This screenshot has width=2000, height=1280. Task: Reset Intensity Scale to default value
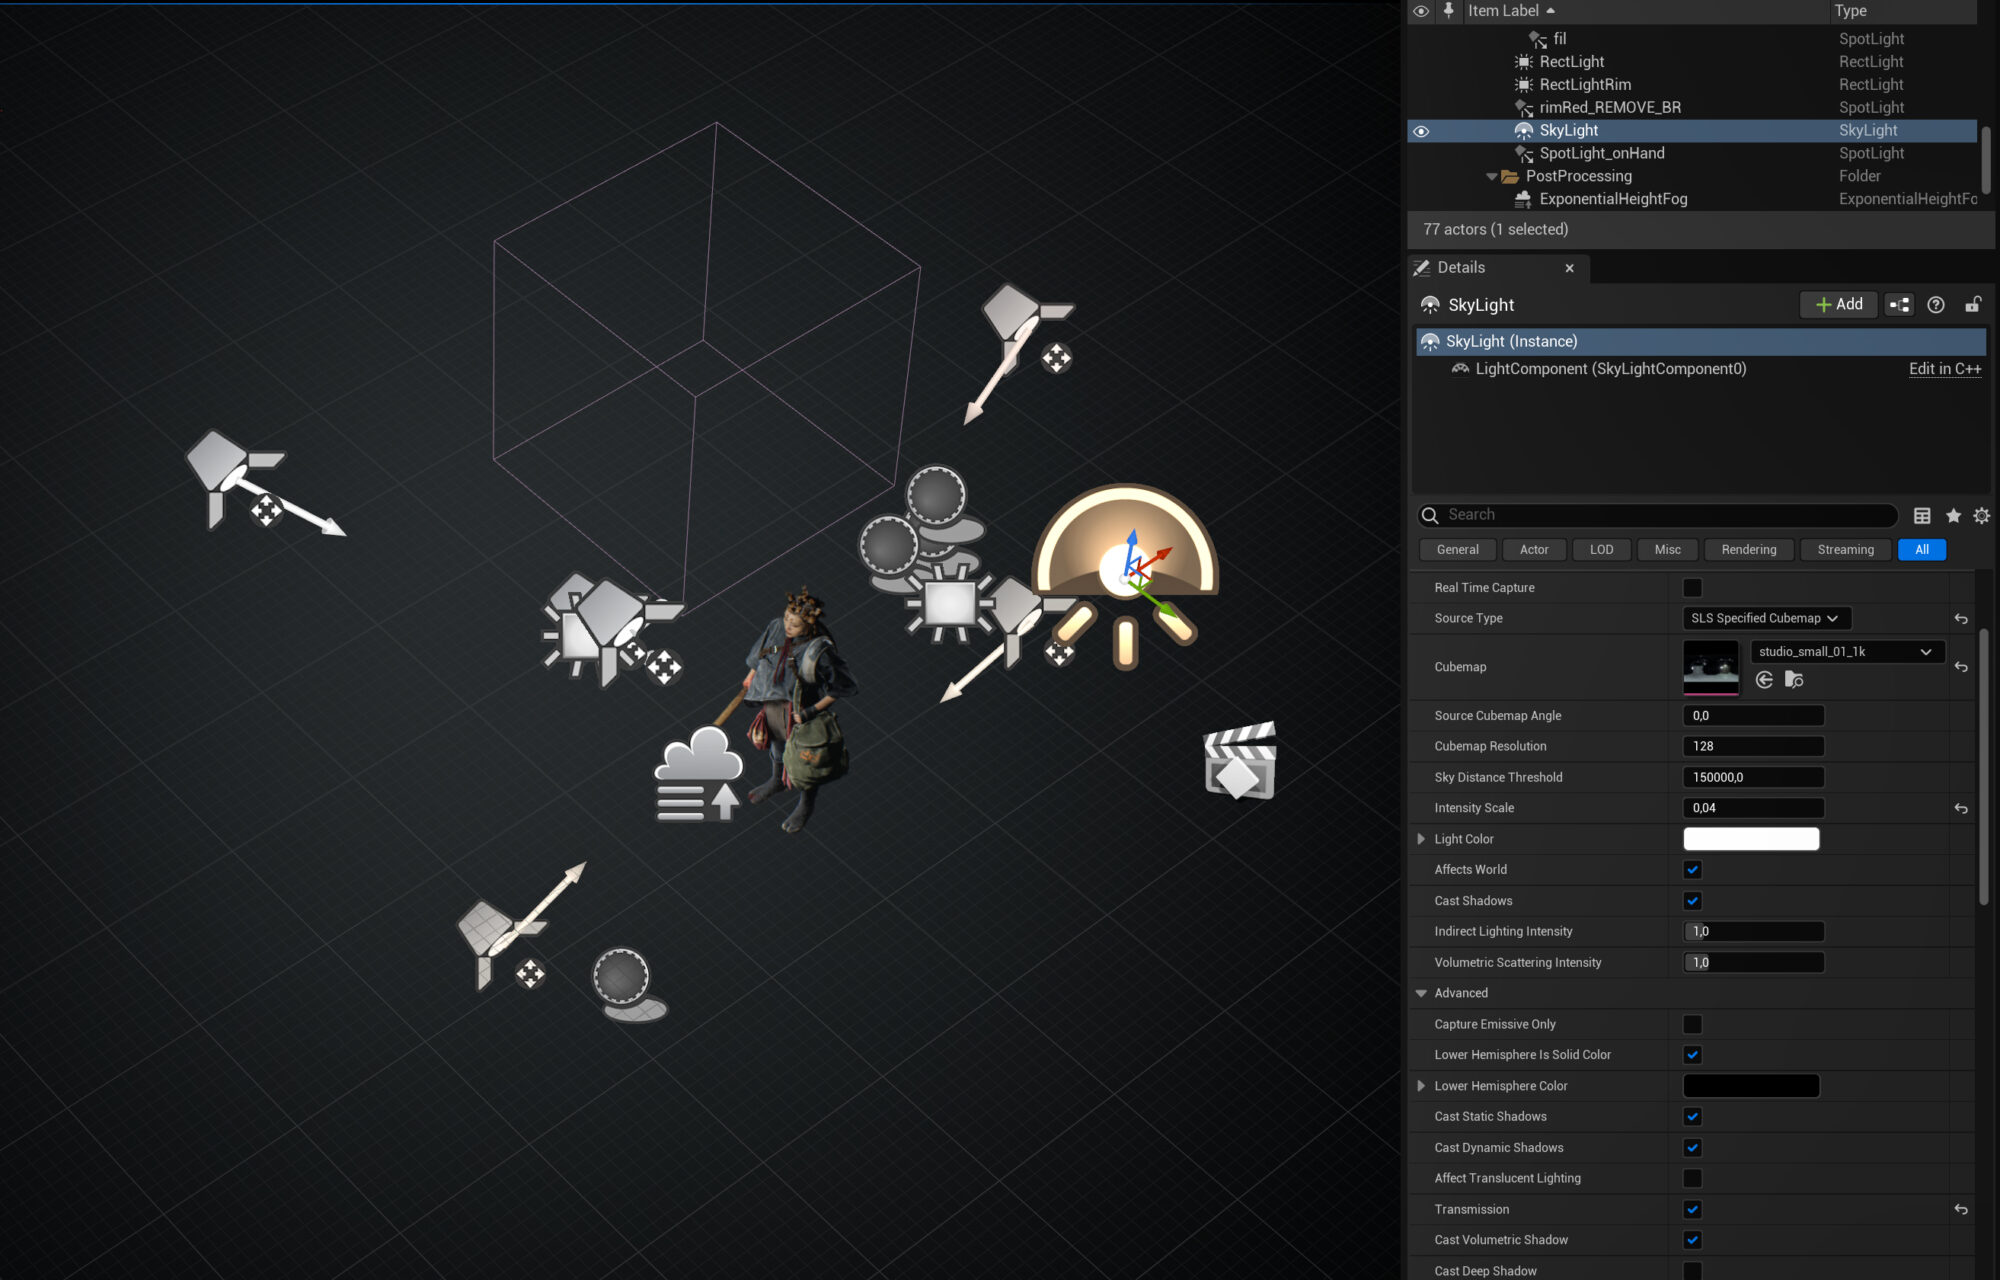click(x=1961, y=808)
